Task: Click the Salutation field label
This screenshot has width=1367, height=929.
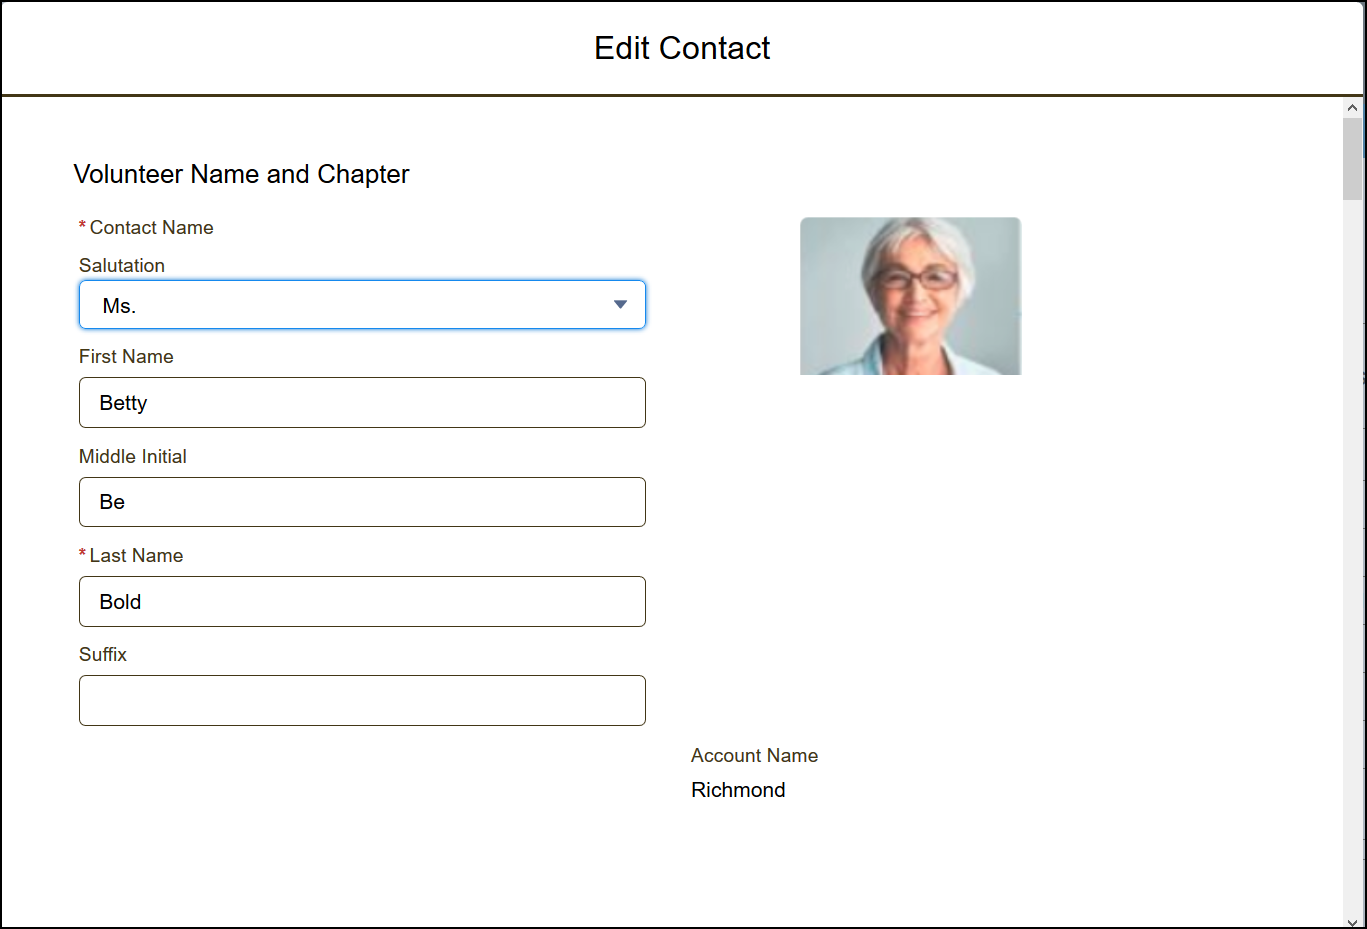Action: 122,266
